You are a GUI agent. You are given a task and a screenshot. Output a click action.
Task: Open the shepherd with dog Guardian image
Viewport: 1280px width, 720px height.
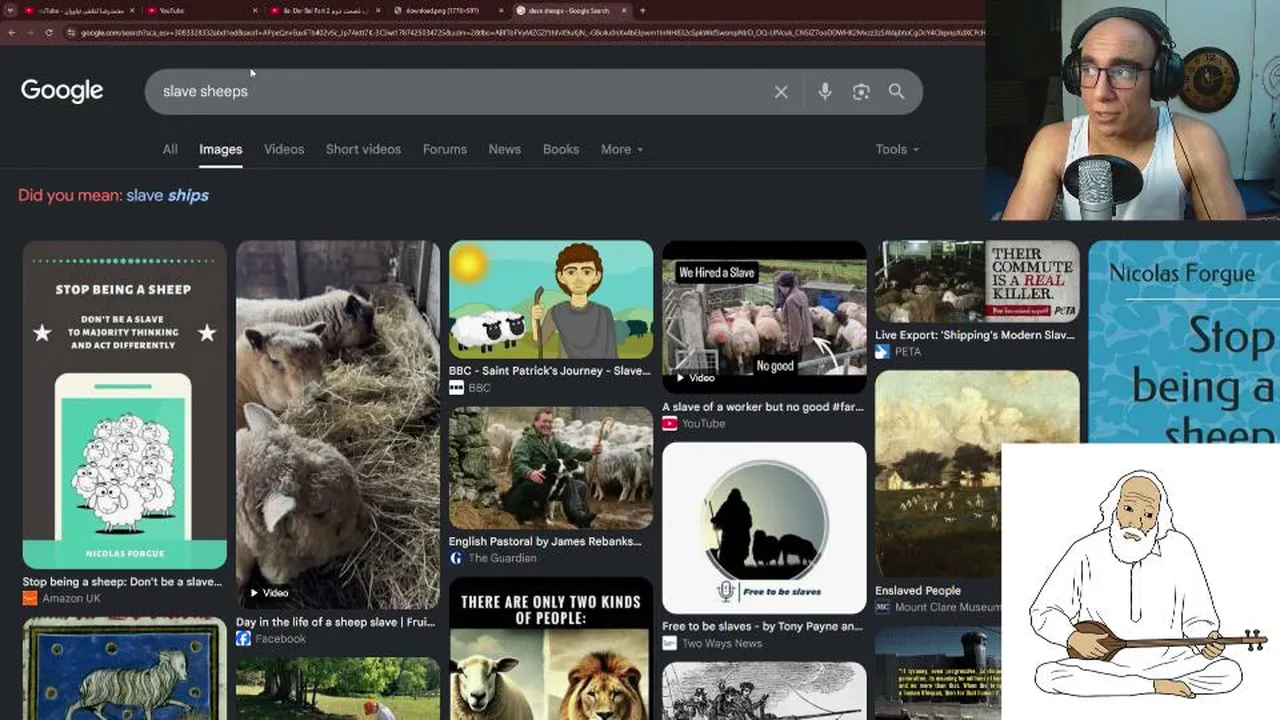coord(551,468)
